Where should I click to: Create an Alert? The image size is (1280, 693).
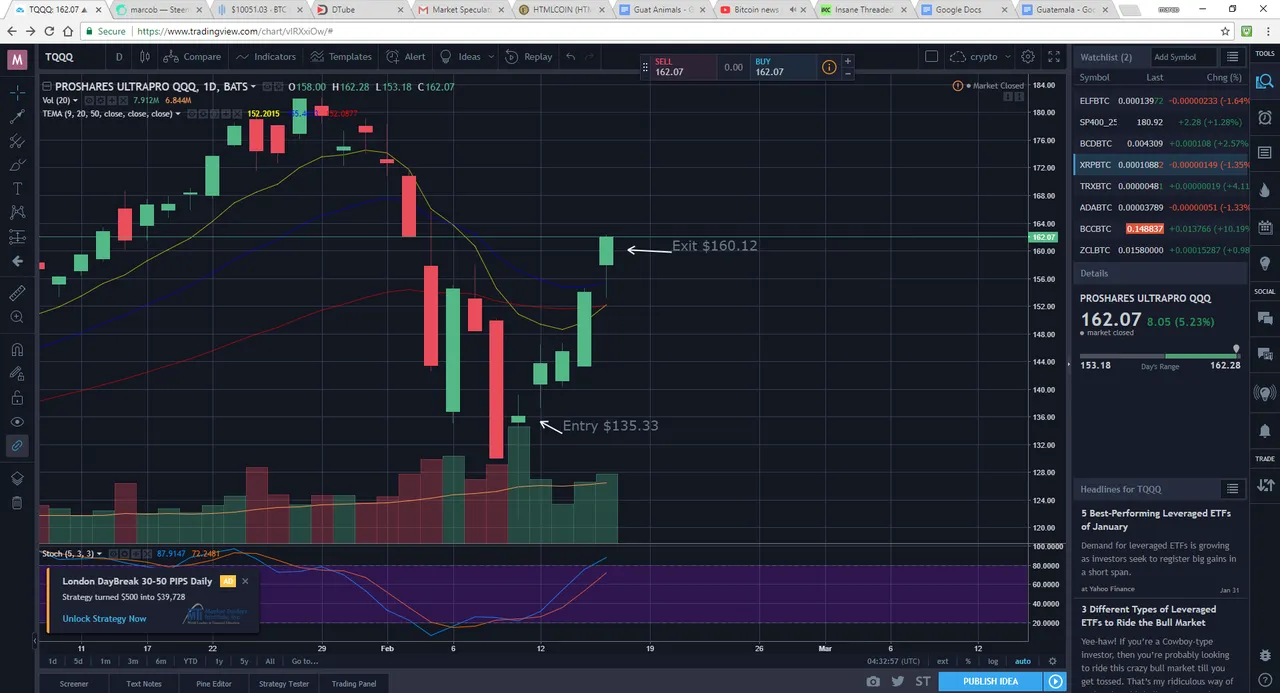406,57
